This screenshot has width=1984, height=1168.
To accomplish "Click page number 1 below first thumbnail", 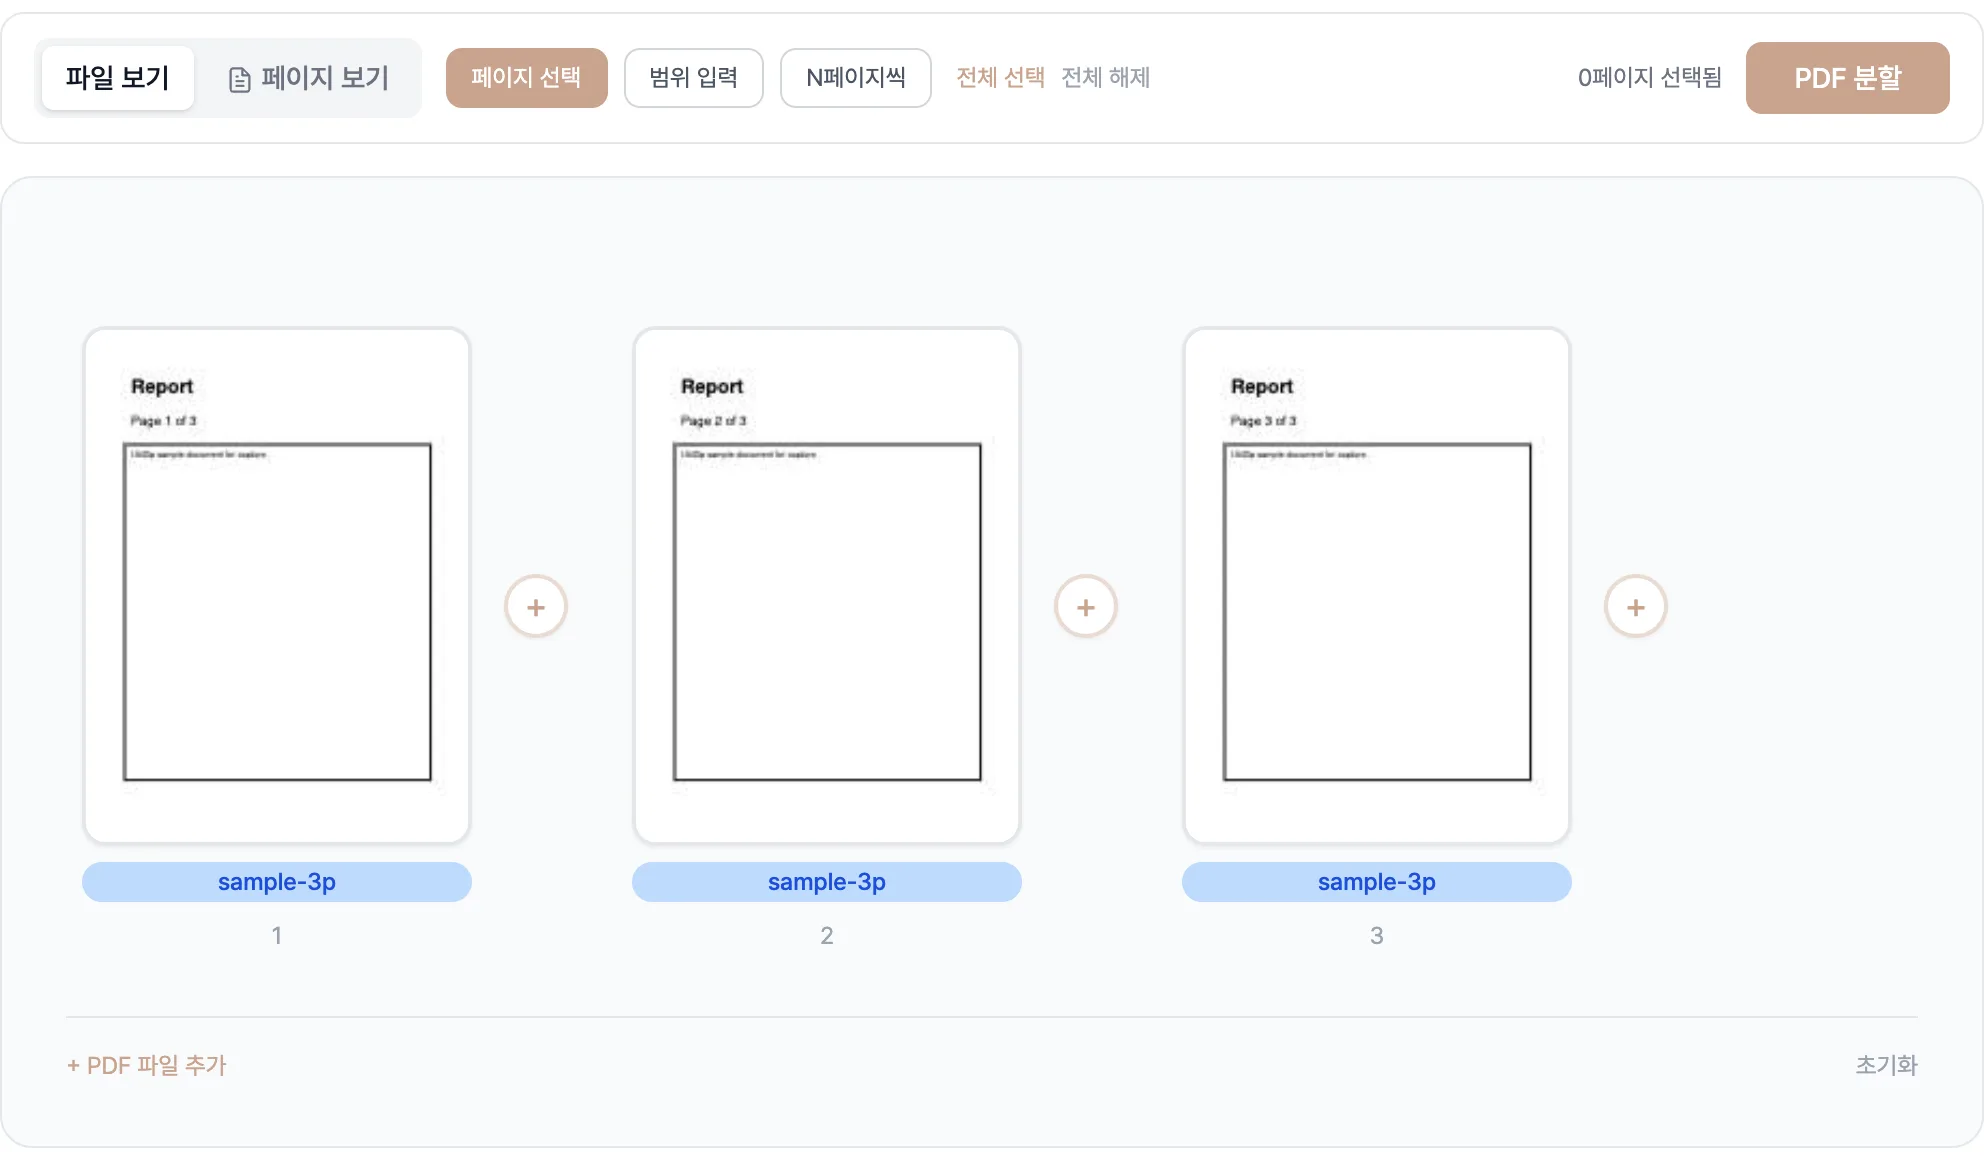I will coord(277,936).
